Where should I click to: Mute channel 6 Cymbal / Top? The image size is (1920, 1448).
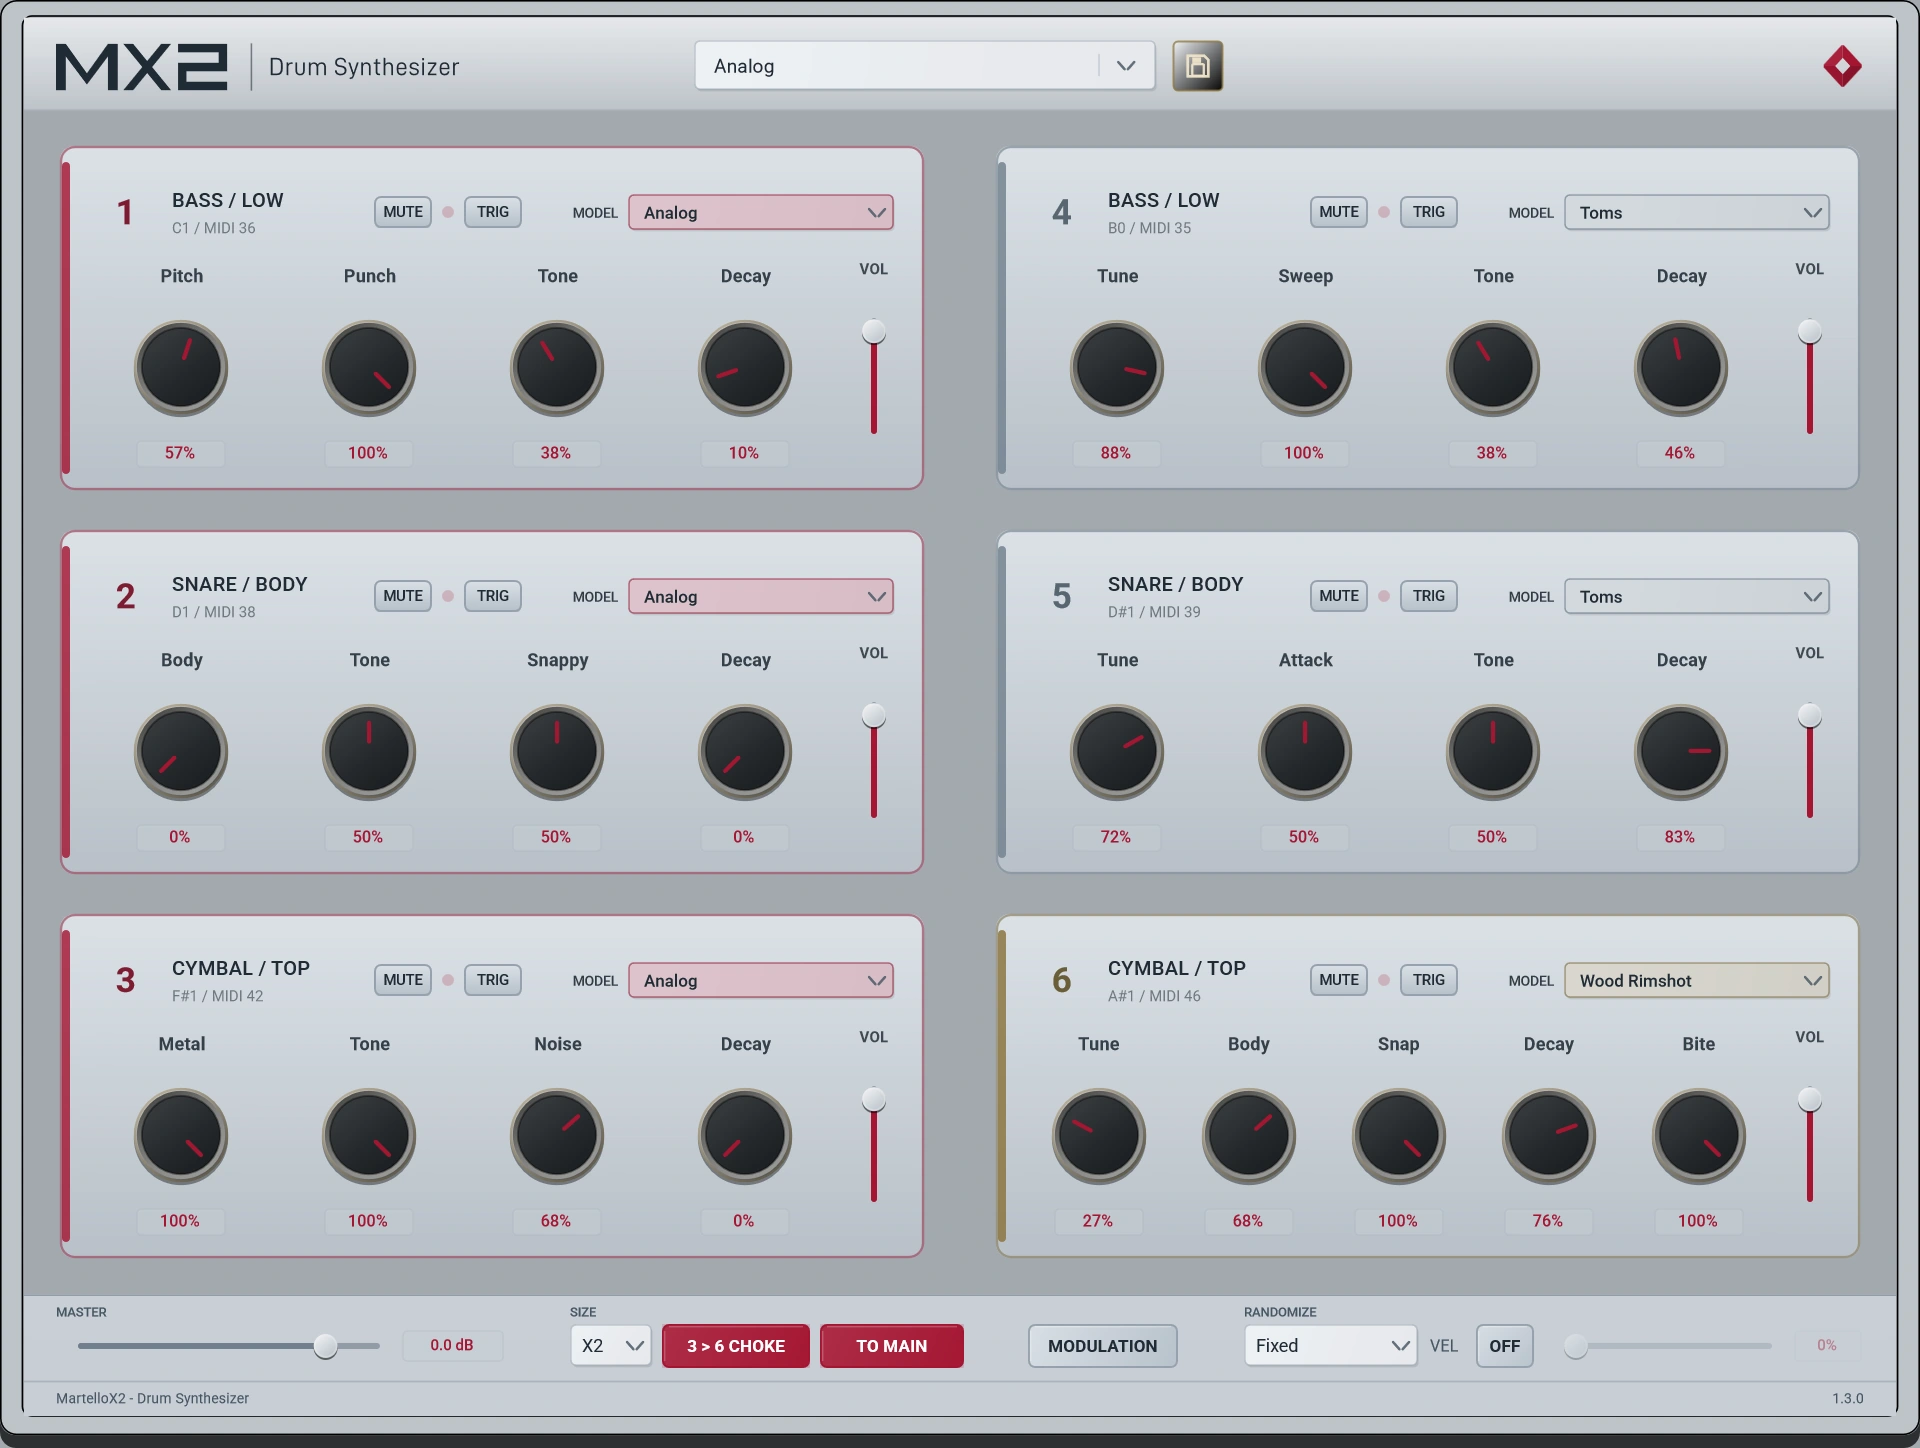[x=1339, y=980]
